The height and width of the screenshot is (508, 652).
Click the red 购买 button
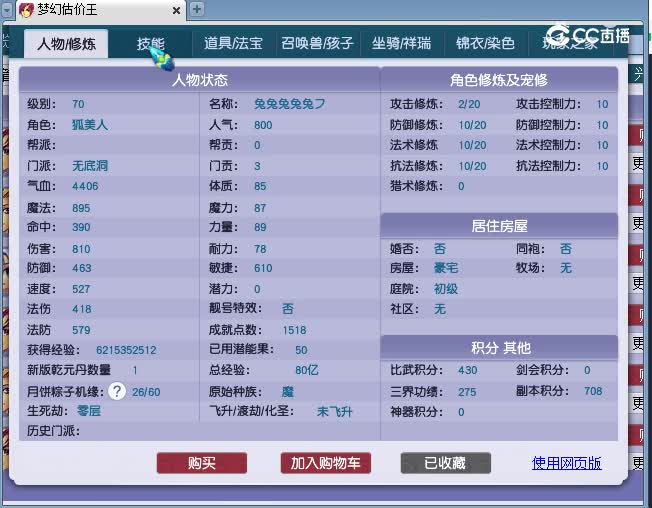[202, 463]
